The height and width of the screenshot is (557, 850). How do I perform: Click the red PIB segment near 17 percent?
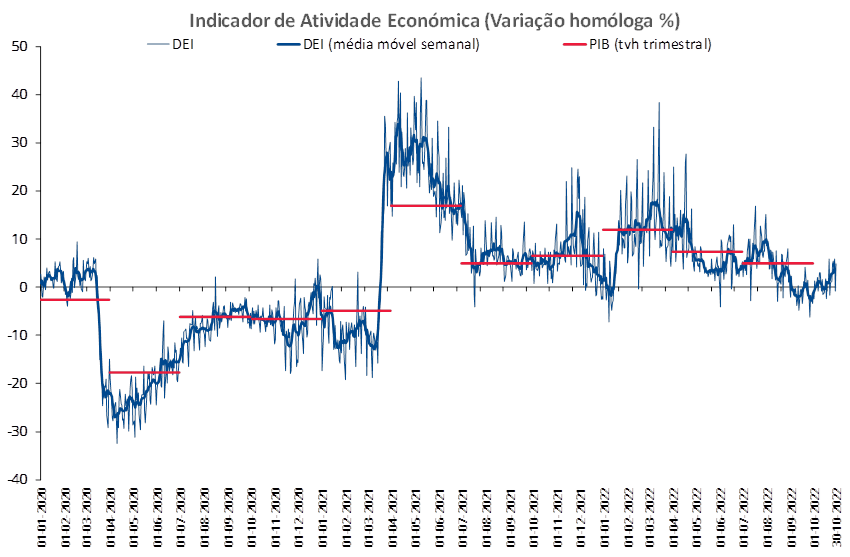(x=426, y=205)
